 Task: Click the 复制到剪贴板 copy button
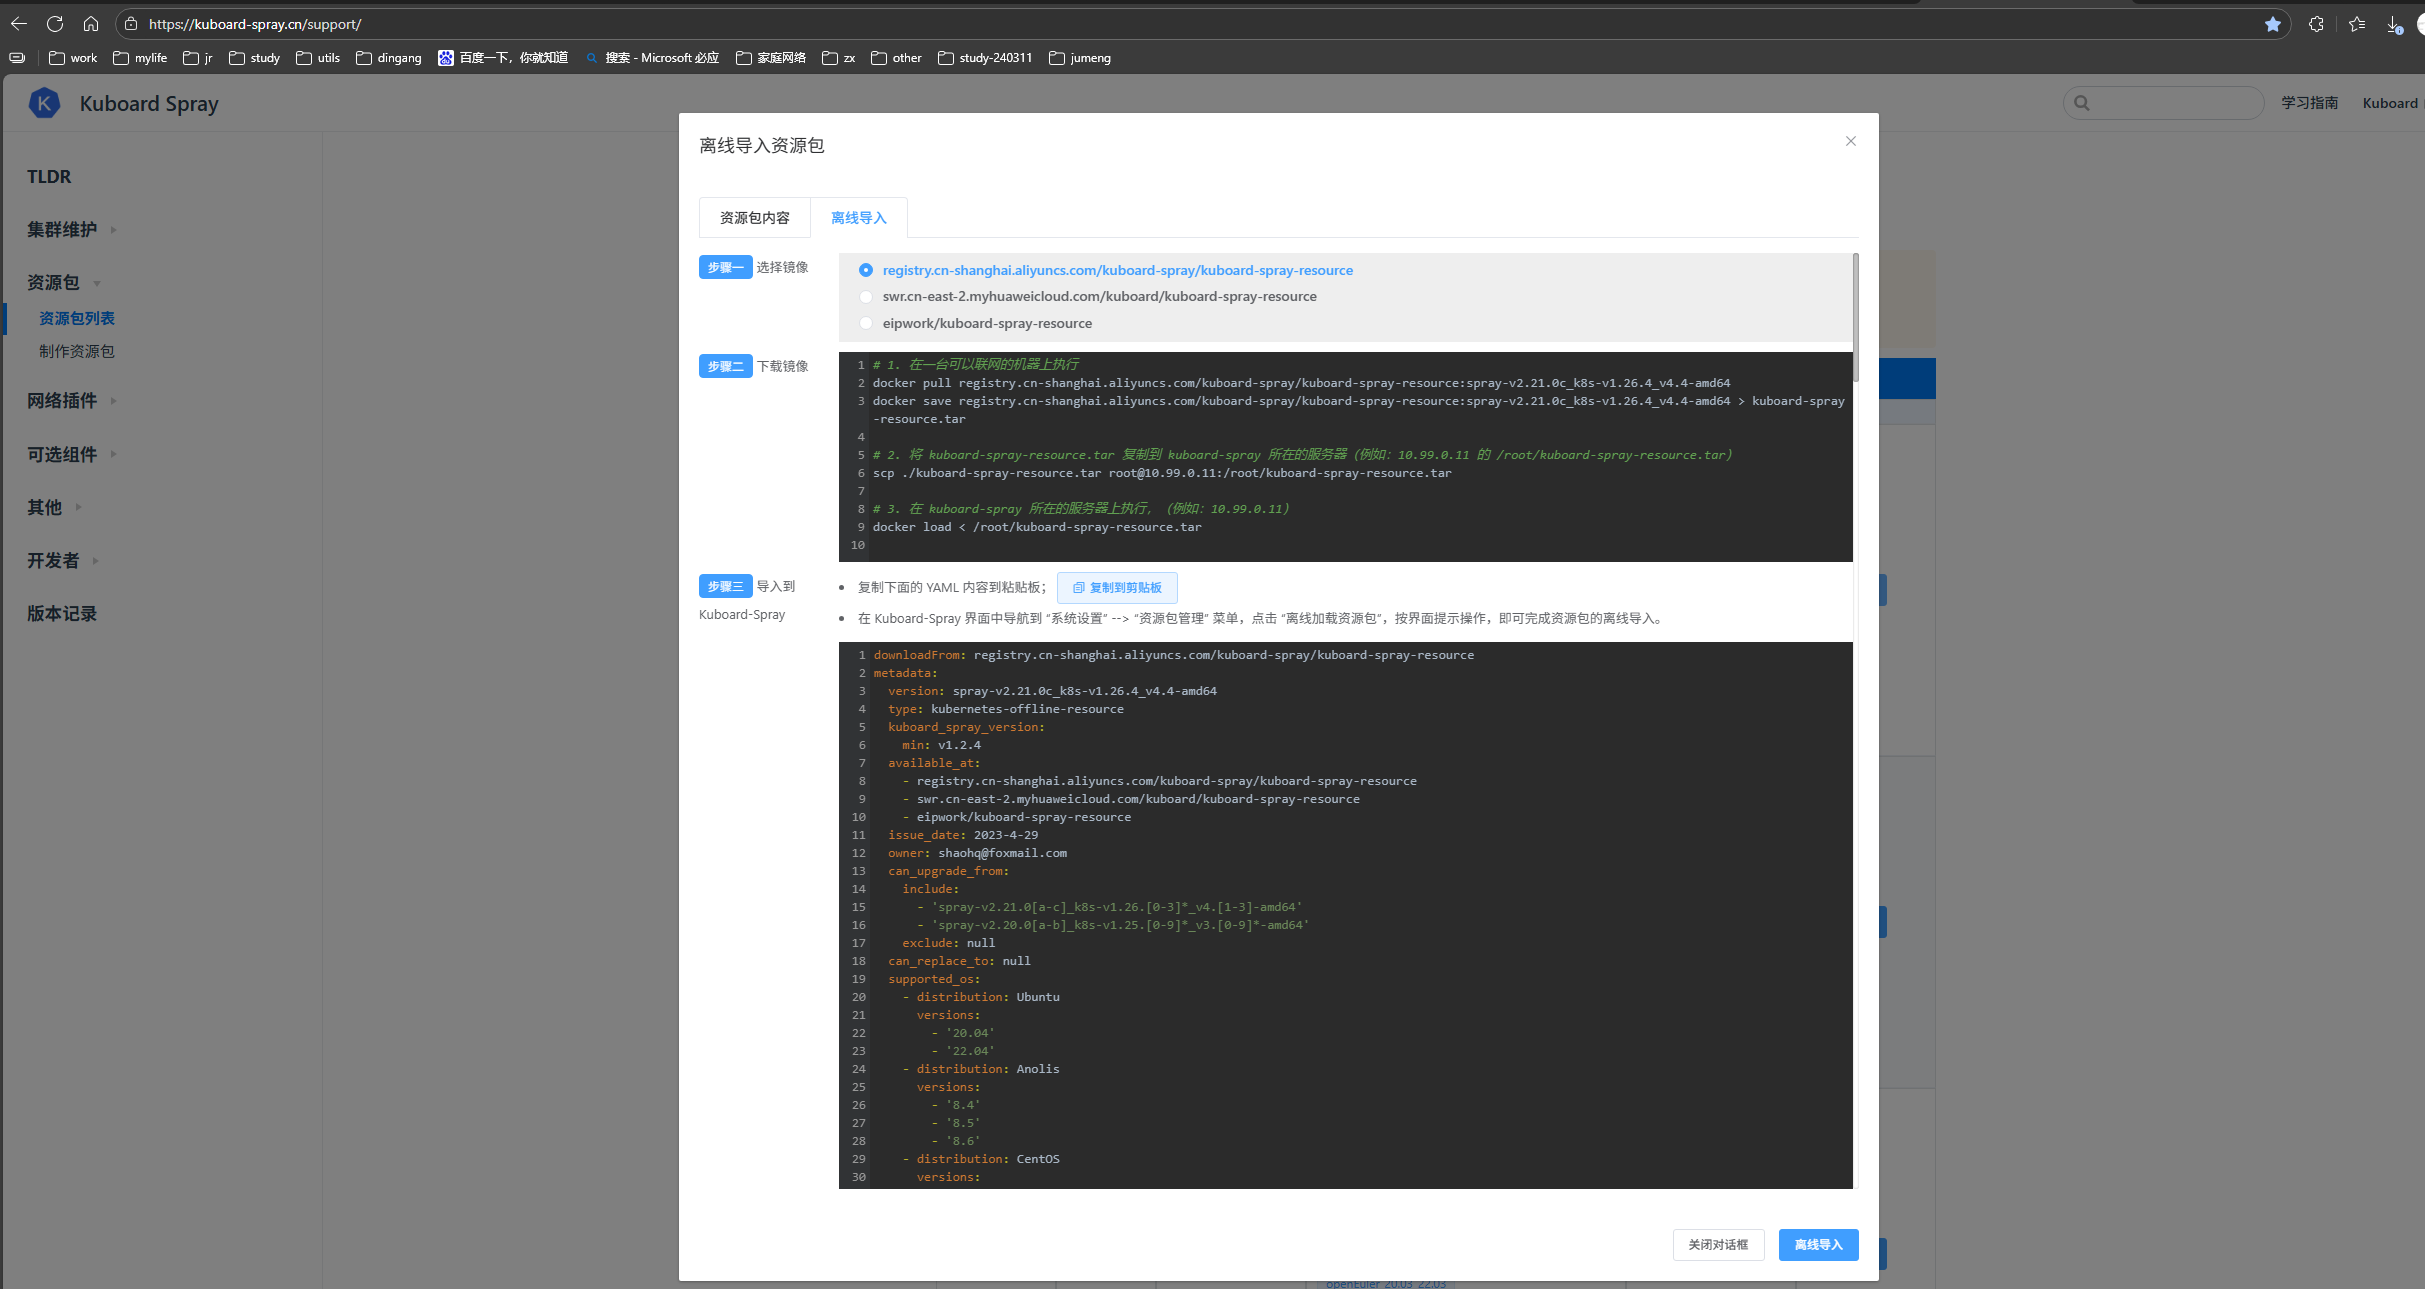coord(1117,588)
